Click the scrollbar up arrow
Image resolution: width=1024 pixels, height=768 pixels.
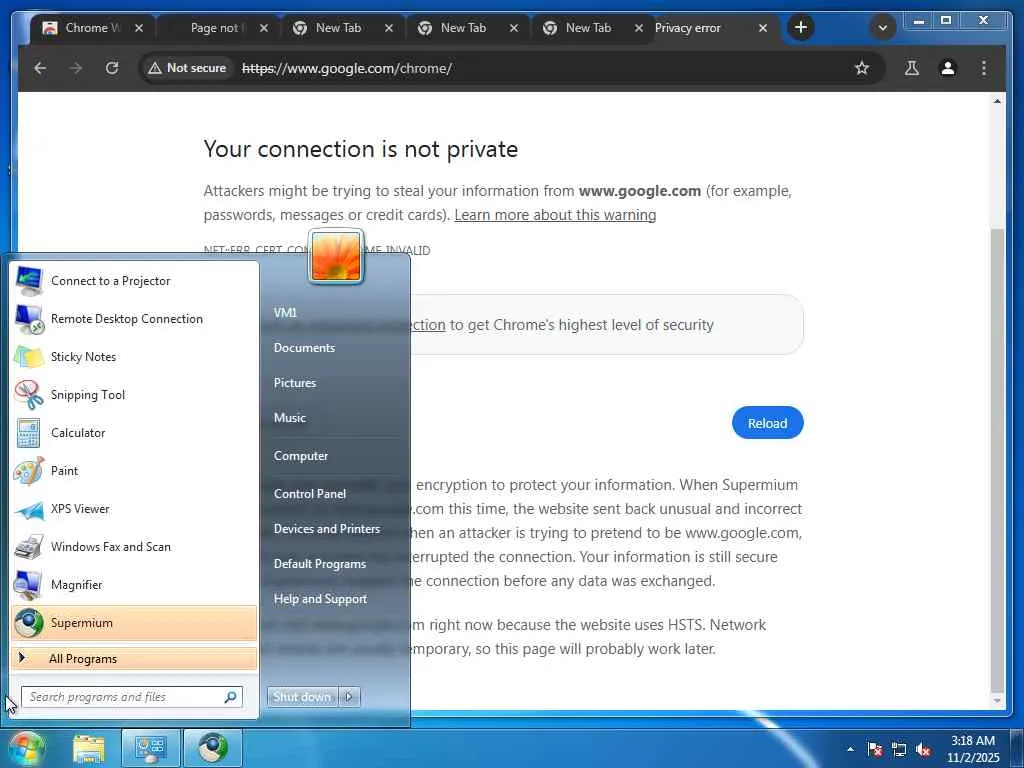tap(997, 101)
